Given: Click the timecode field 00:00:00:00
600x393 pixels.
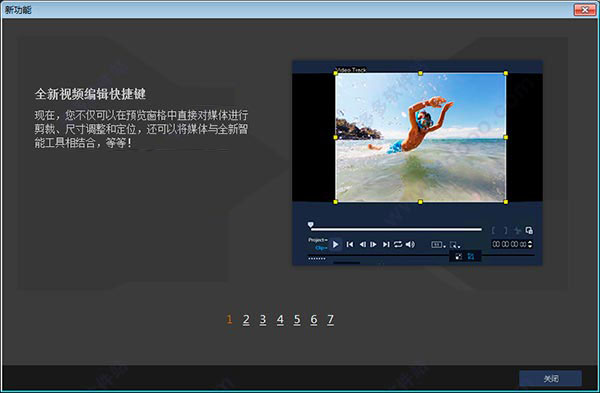Looking at the screenshot, I should 509,244.
